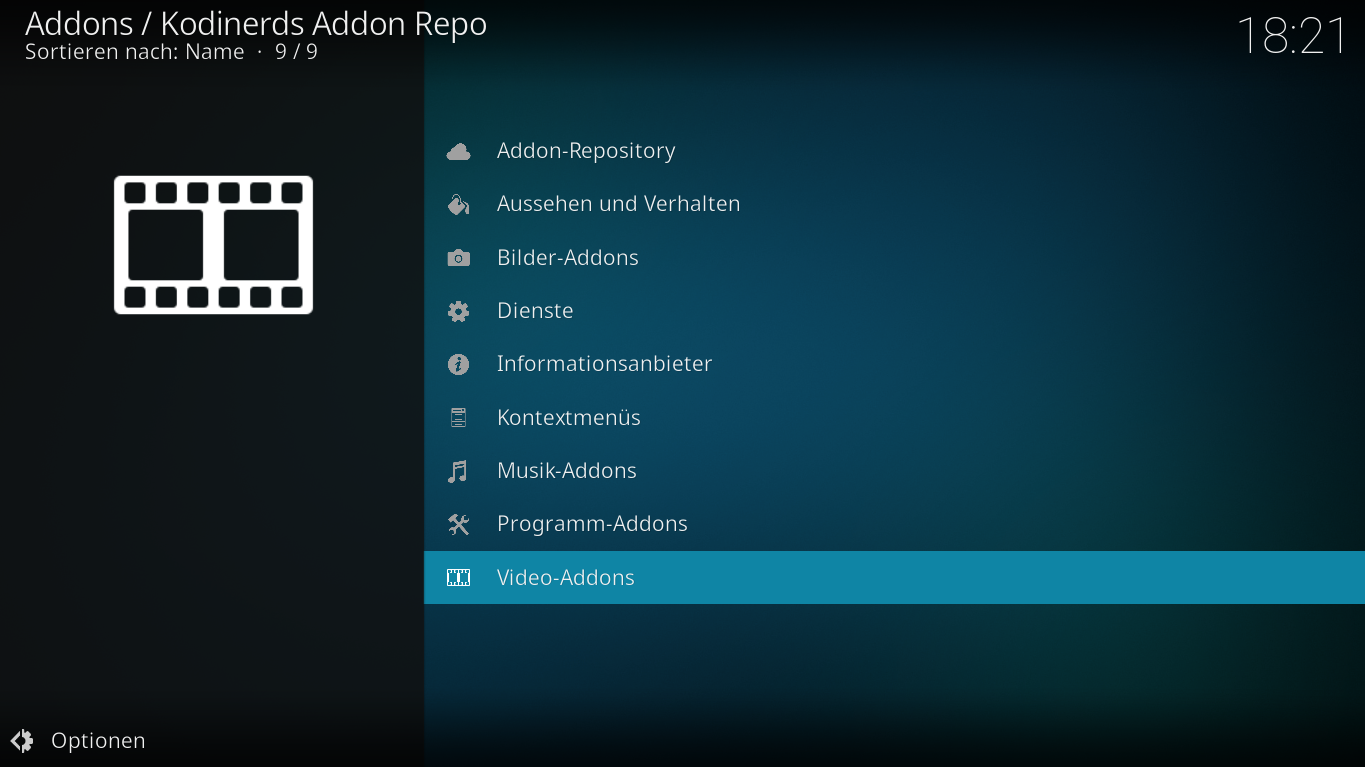1365x767 pixels.
Task: Click the film strip icon for Video-Addons
Action: (458, 577)
